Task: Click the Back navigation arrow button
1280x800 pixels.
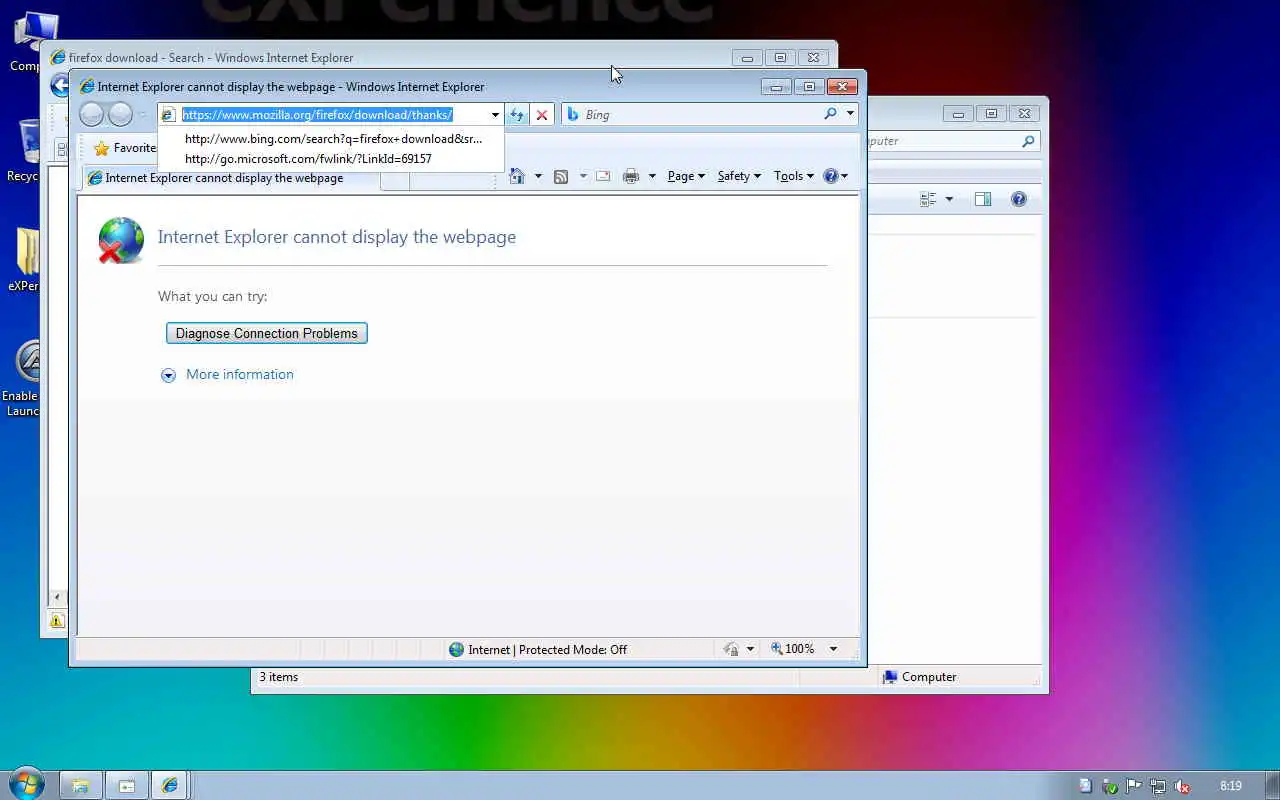Action: (92, 114)
